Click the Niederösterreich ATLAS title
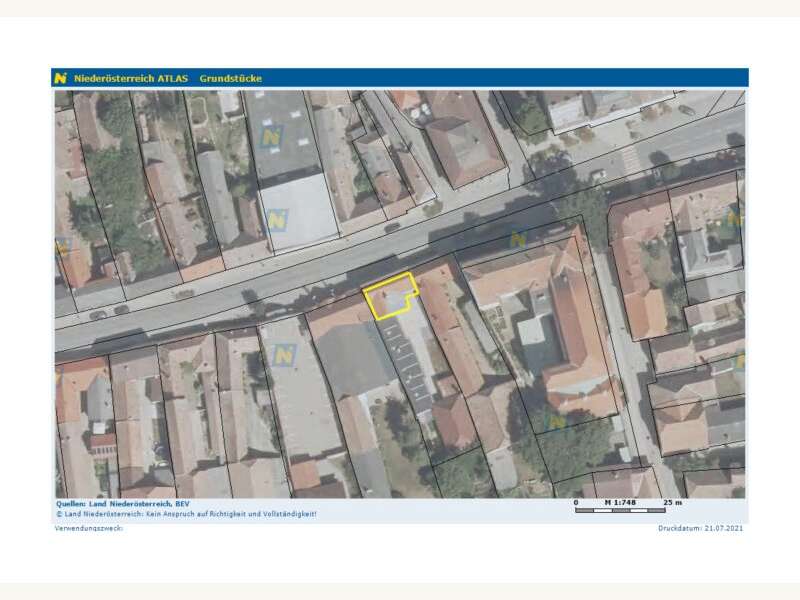This screenshot has width=800, height=600. point(131,78)
